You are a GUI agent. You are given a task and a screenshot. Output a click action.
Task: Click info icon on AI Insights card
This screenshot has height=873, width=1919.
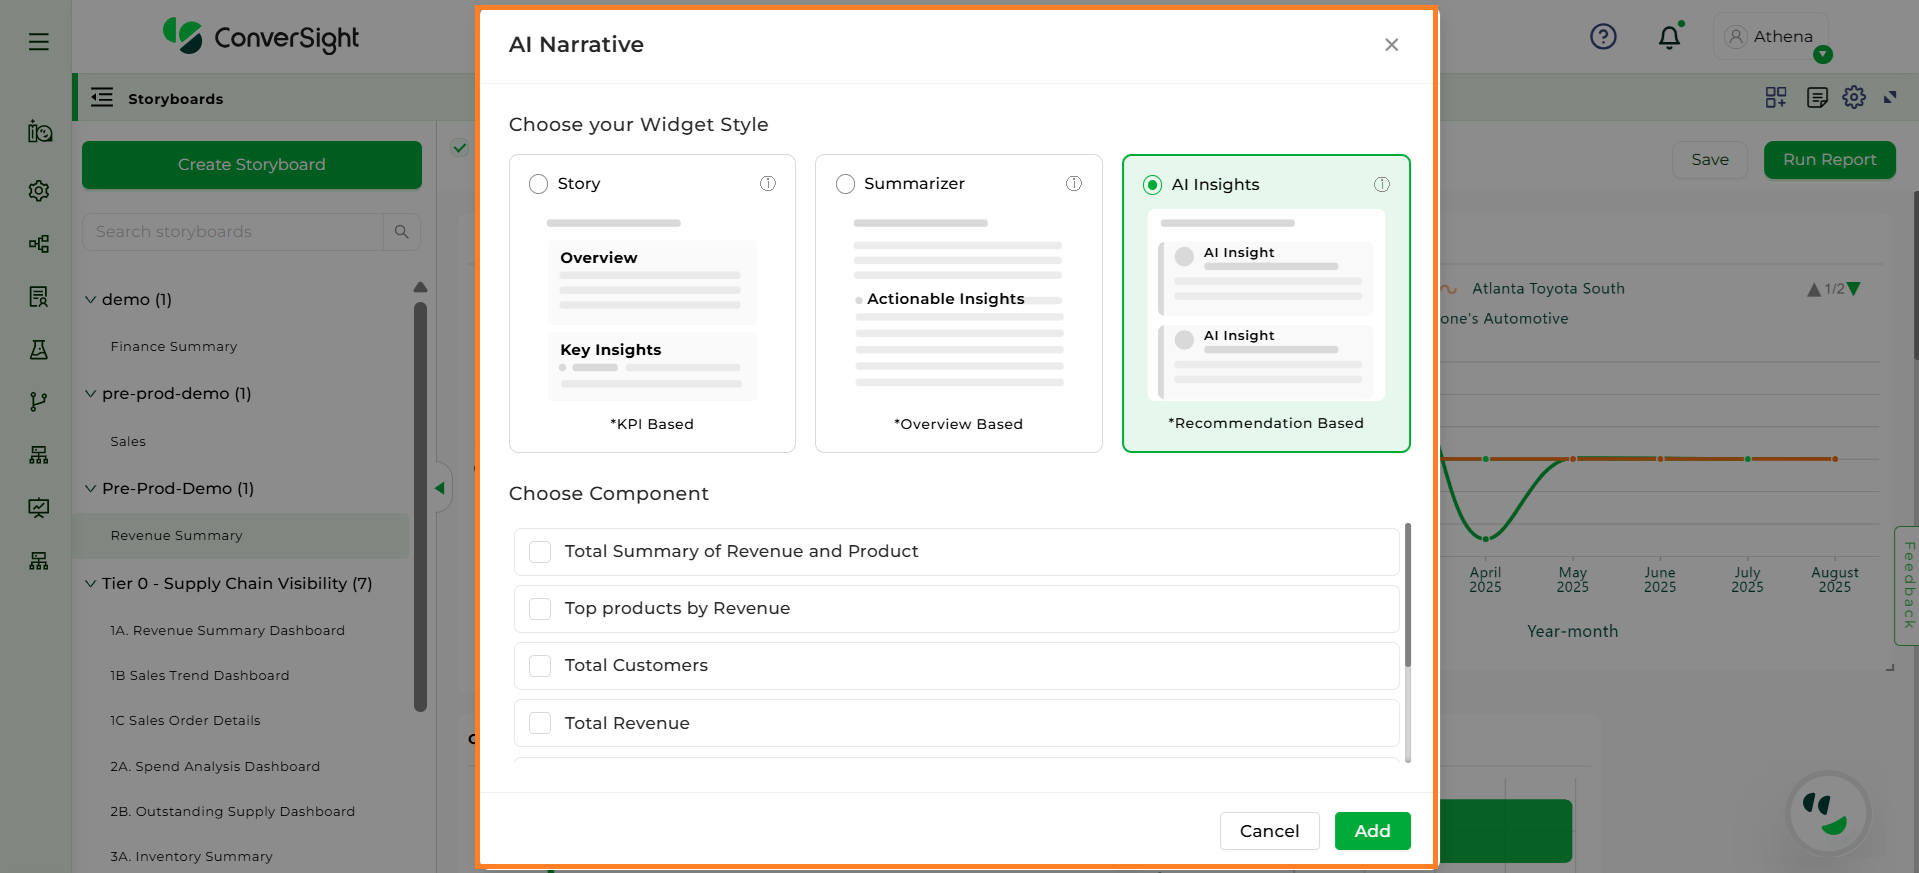pos(1382,184)
